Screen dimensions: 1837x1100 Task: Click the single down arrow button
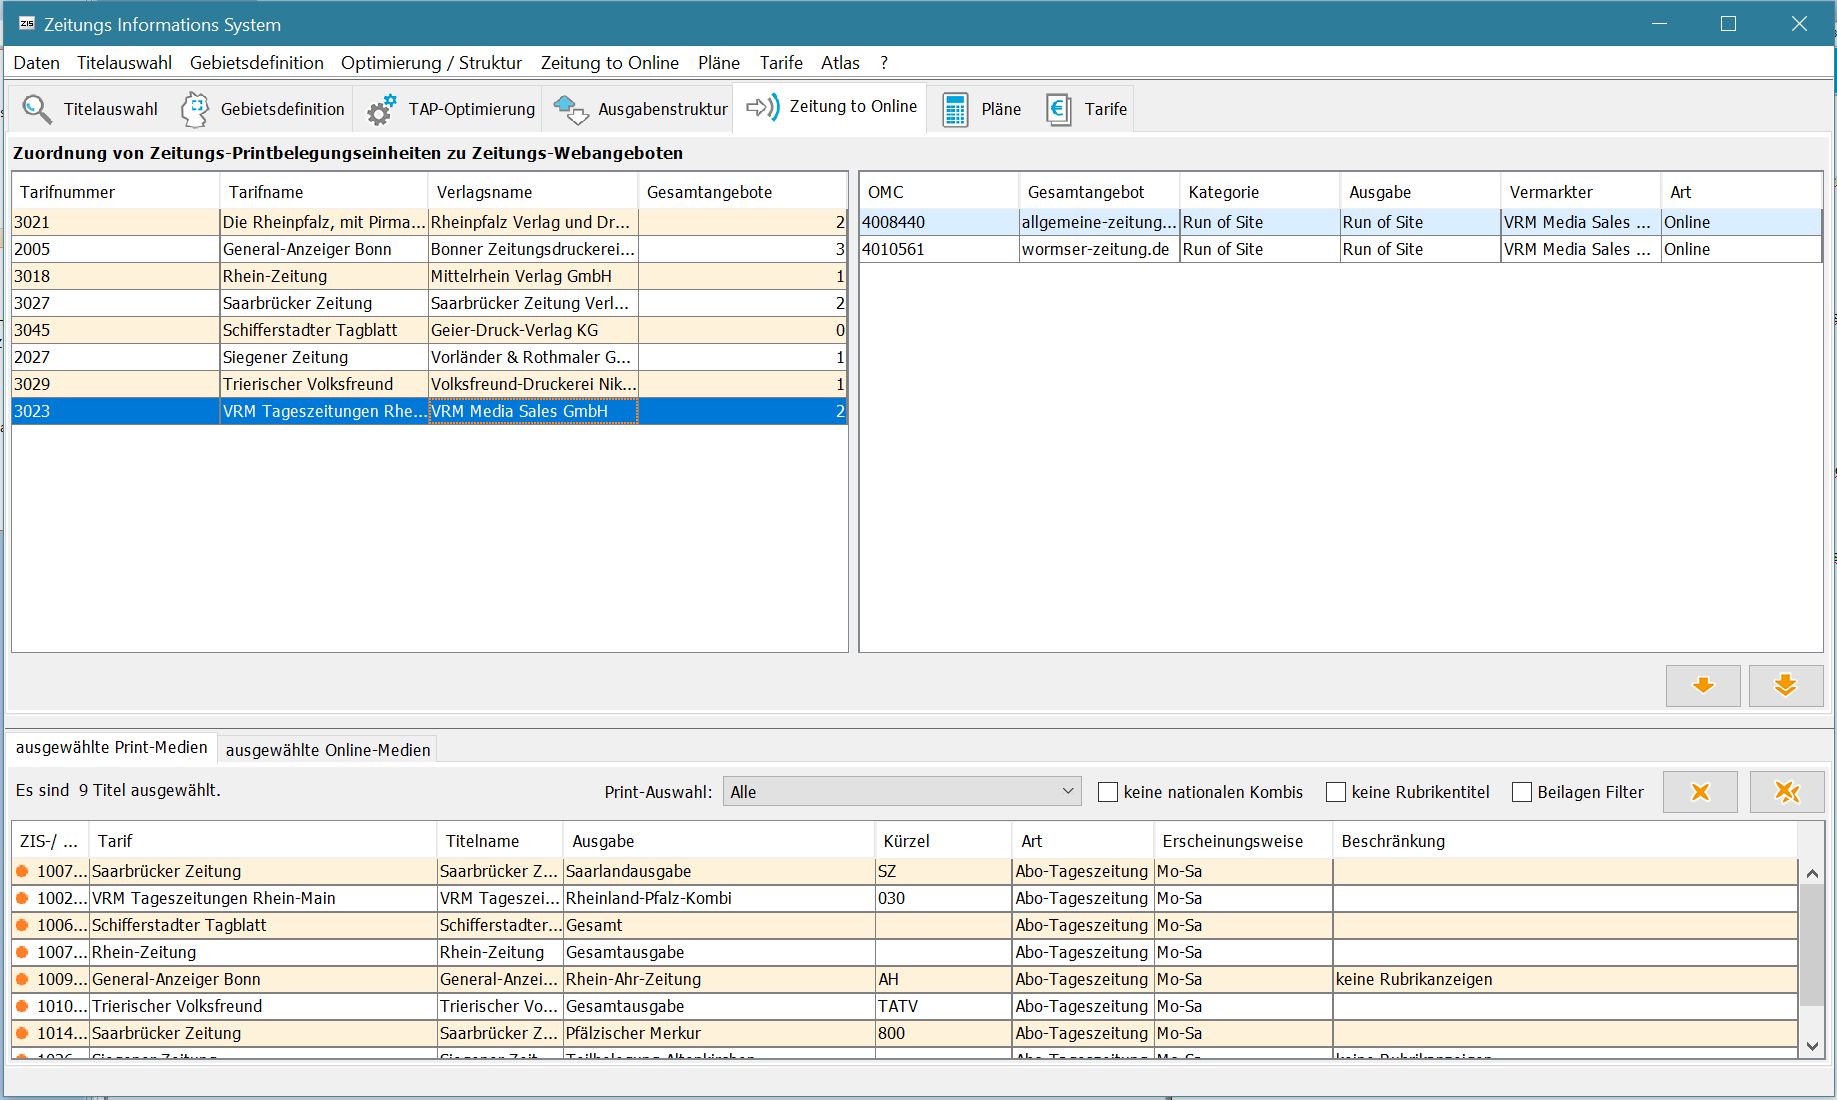pyautogui.click(x=1702, y=686)
